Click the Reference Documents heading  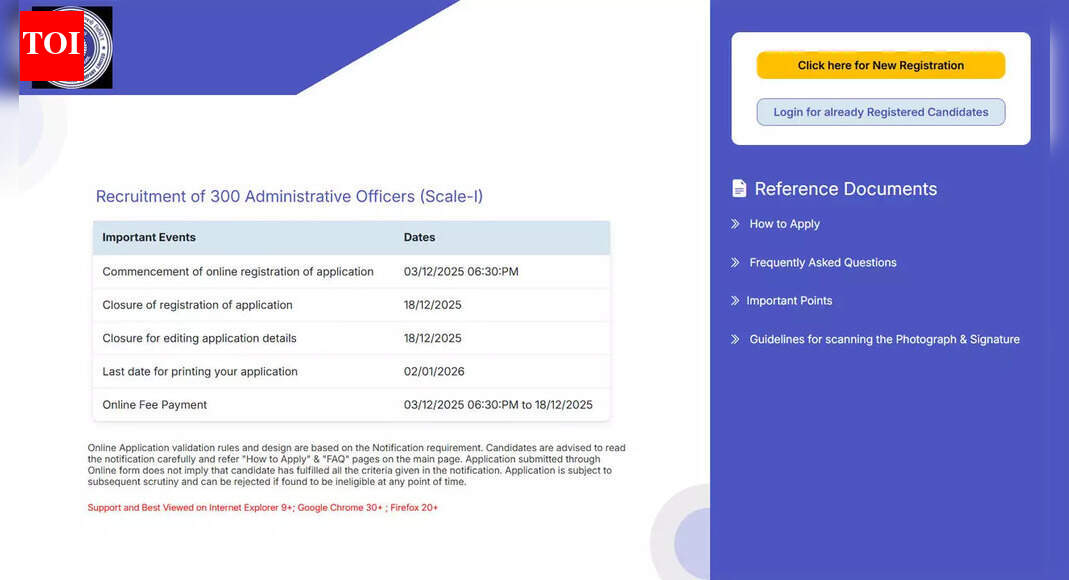844,188
